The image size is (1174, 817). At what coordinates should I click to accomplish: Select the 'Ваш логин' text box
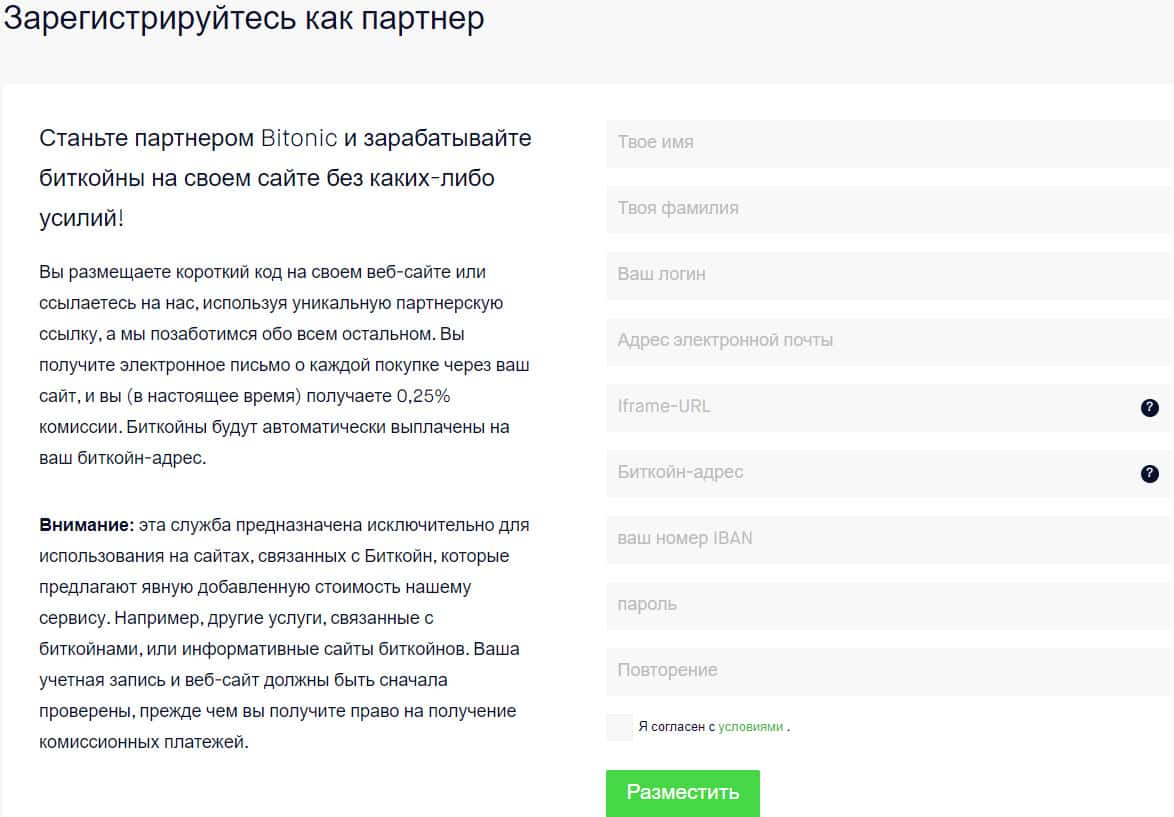[888, 275]
